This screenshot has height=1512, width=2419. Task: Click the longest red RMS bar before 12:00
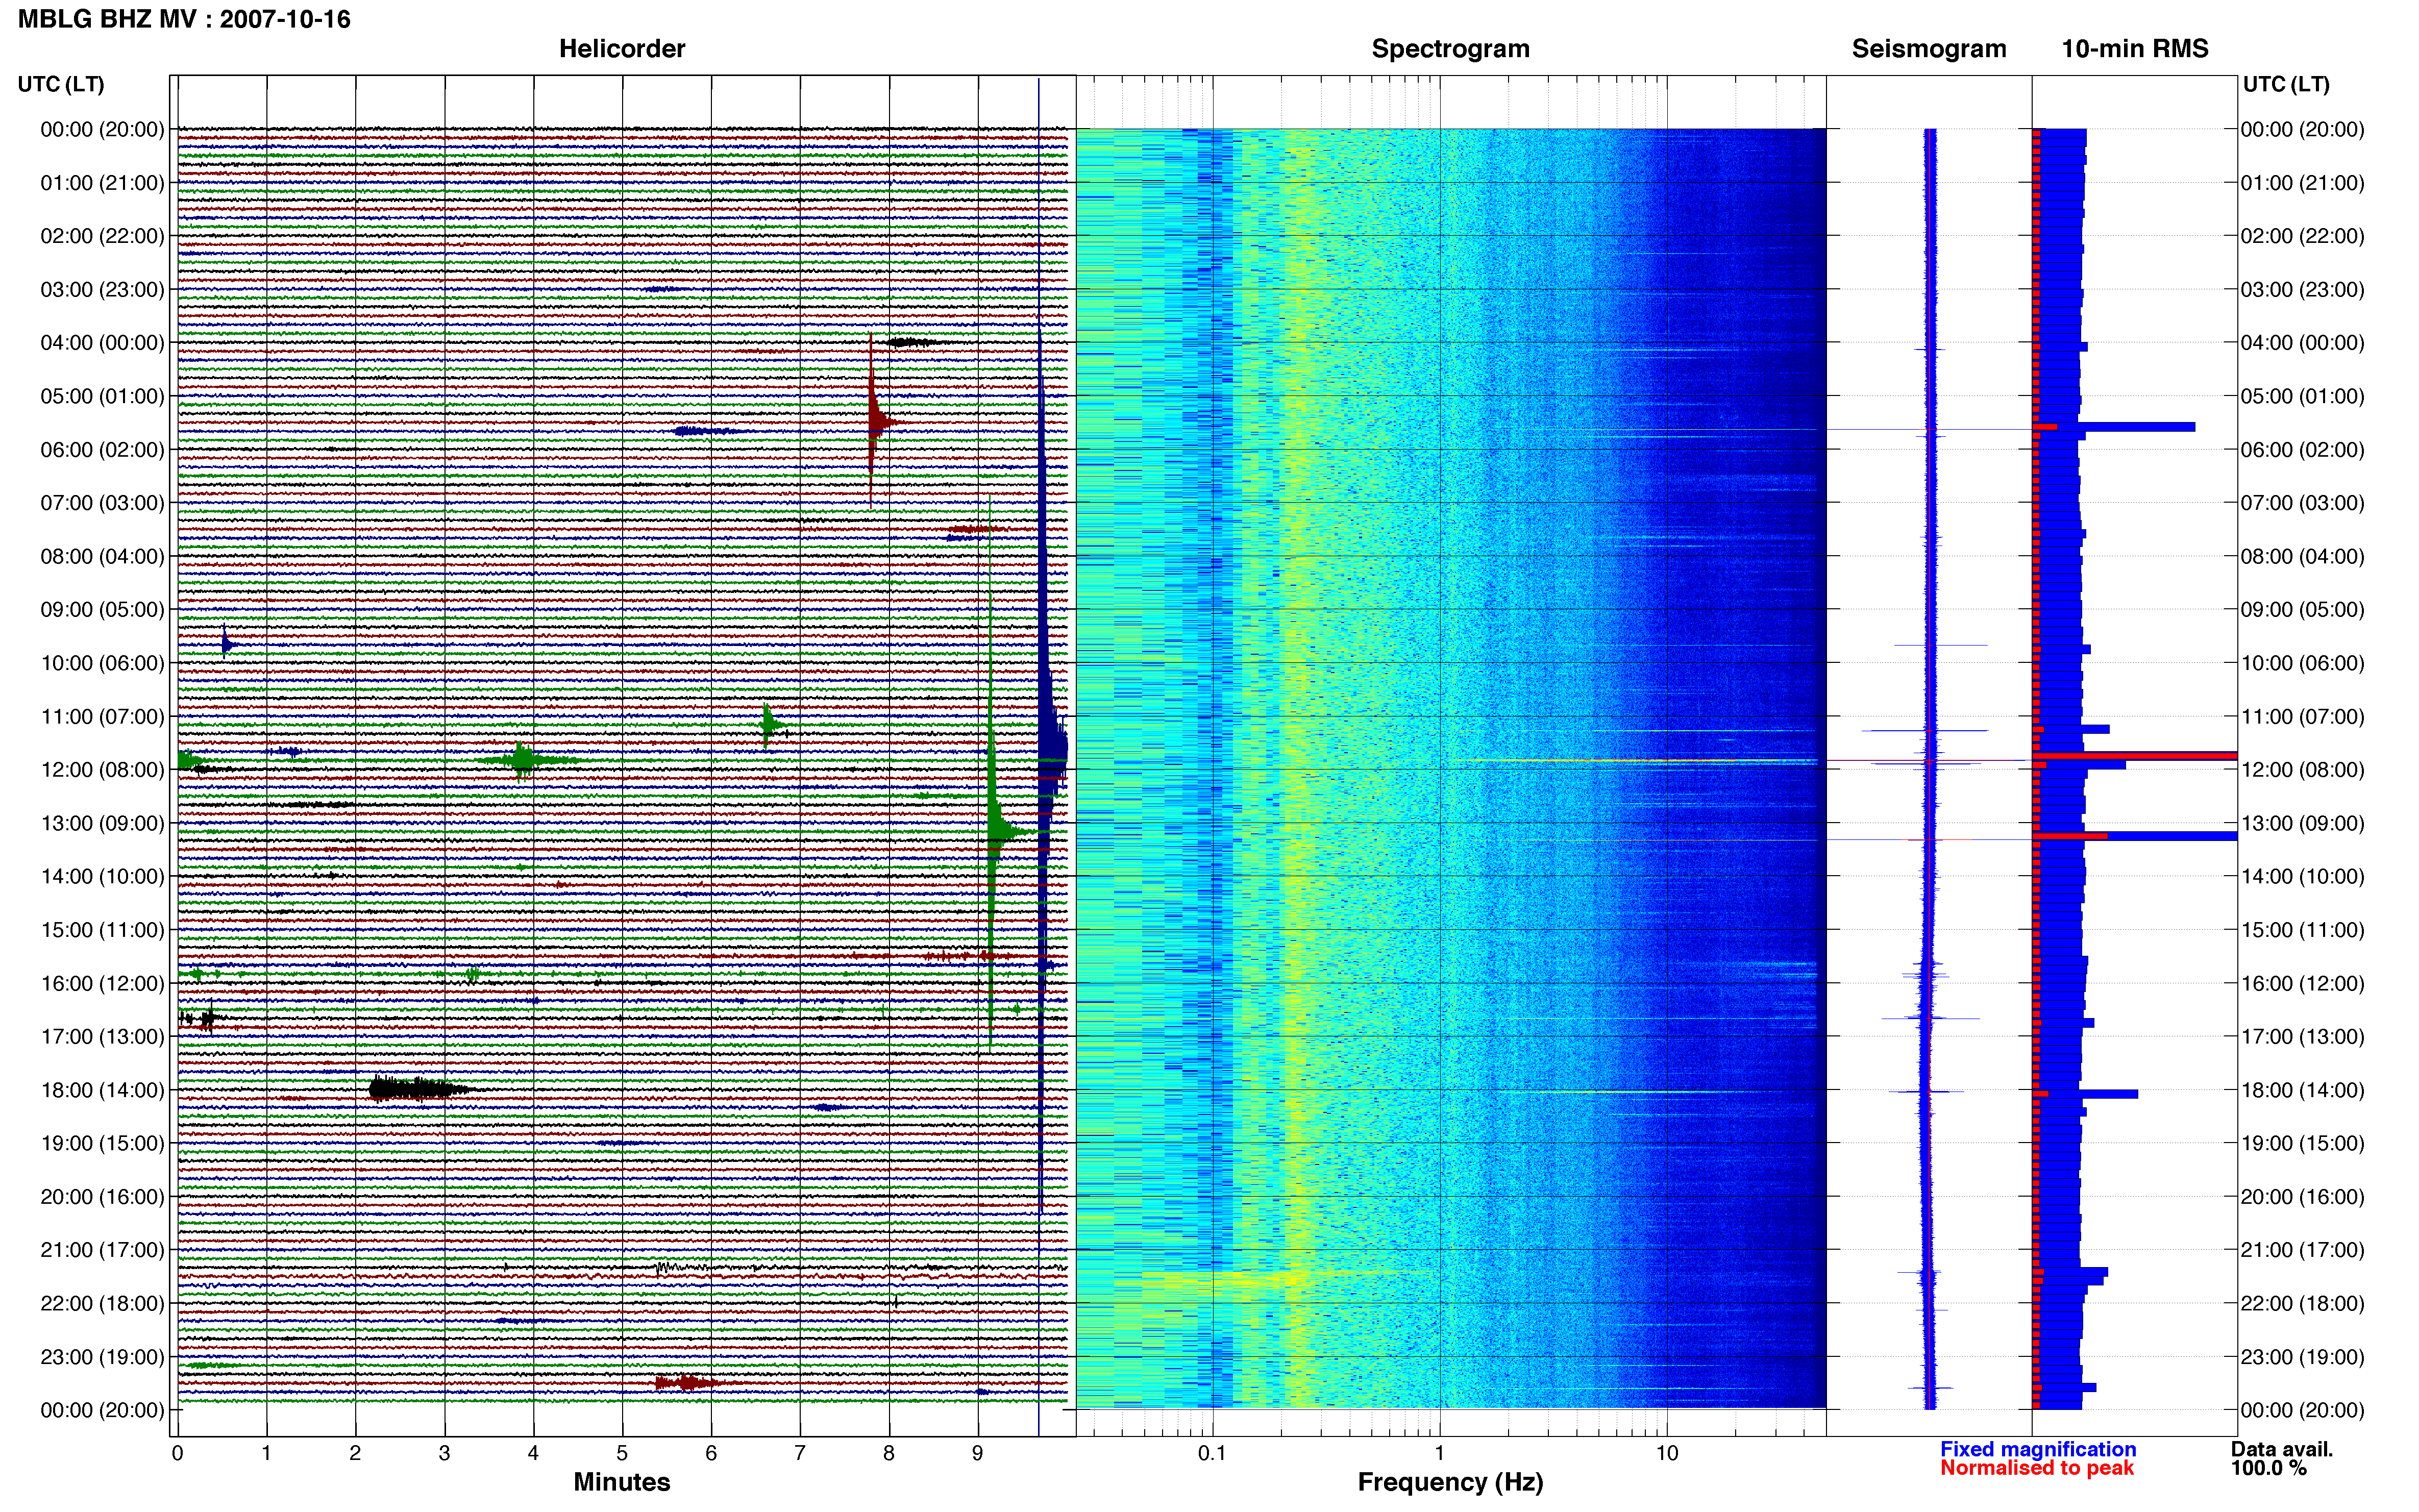pyautogui.click(x=2135, y=756)
